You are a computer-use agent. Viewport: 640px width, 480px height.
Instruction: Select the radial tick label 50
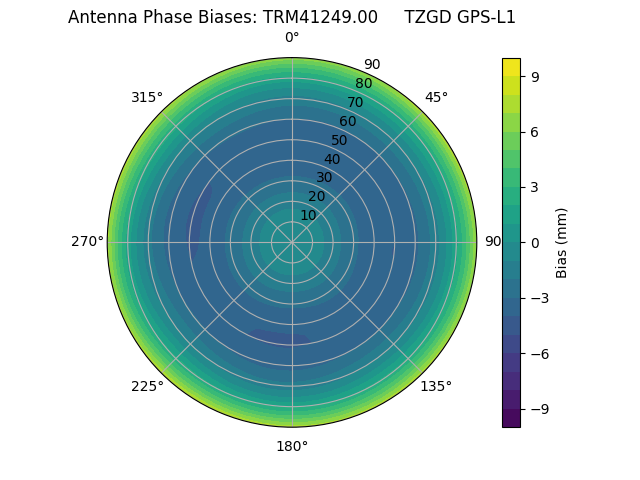click(340, 140)
